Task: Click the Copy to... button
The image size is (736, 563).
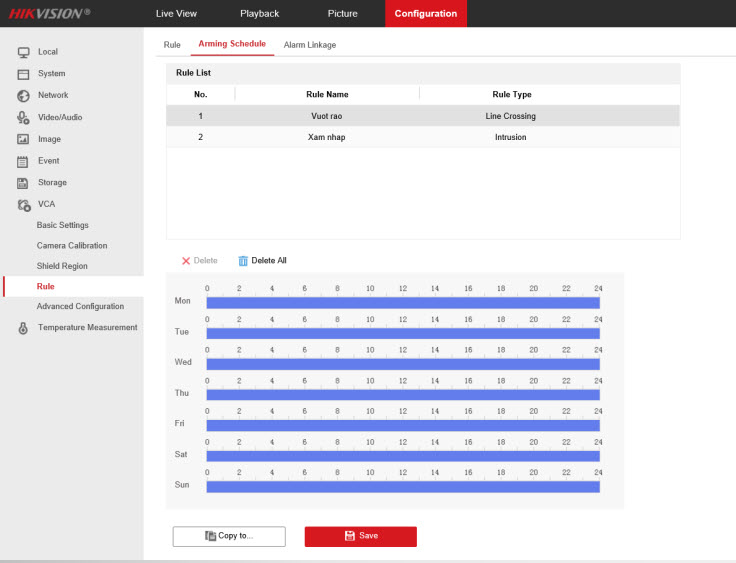Action: (229, 536)
